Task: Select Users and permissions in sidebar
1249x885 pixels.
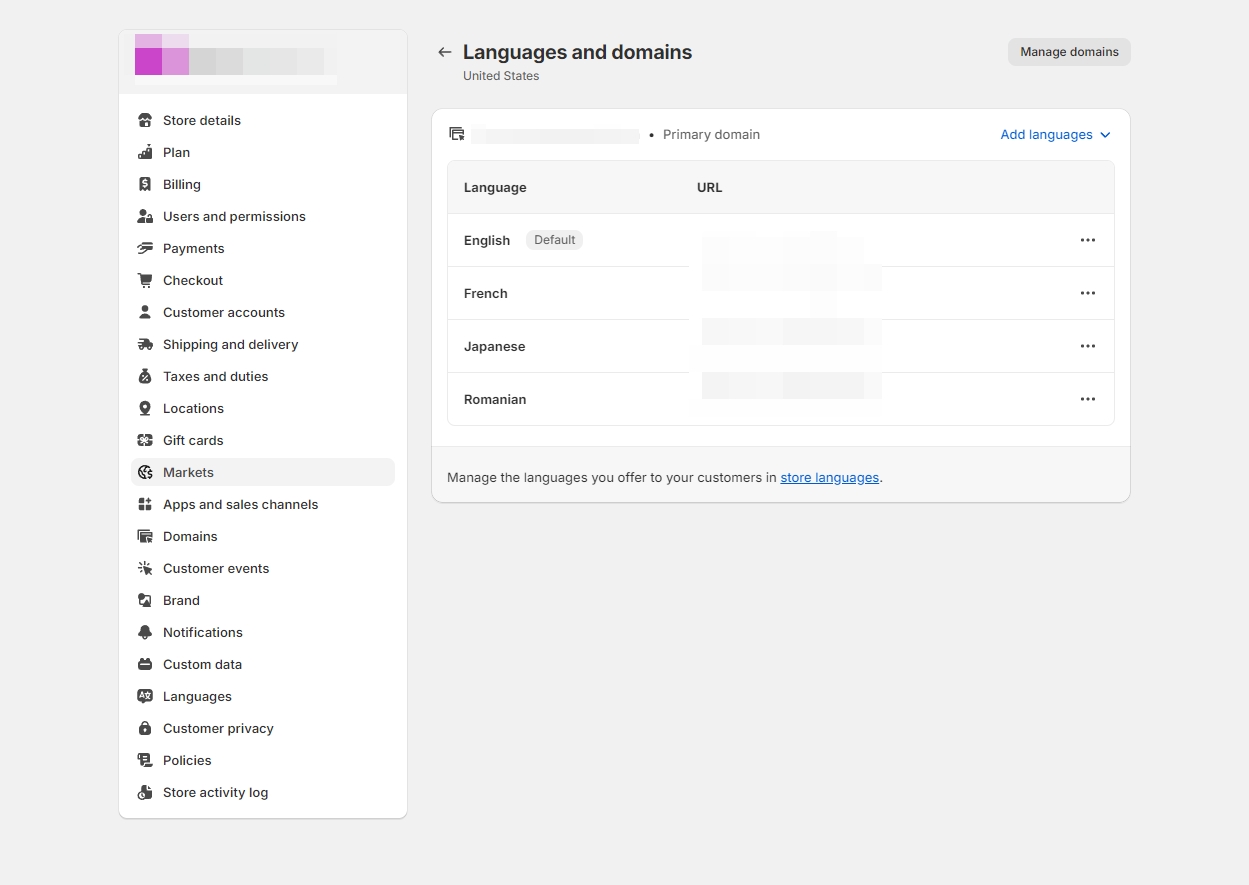Action: tap(234, 216)
